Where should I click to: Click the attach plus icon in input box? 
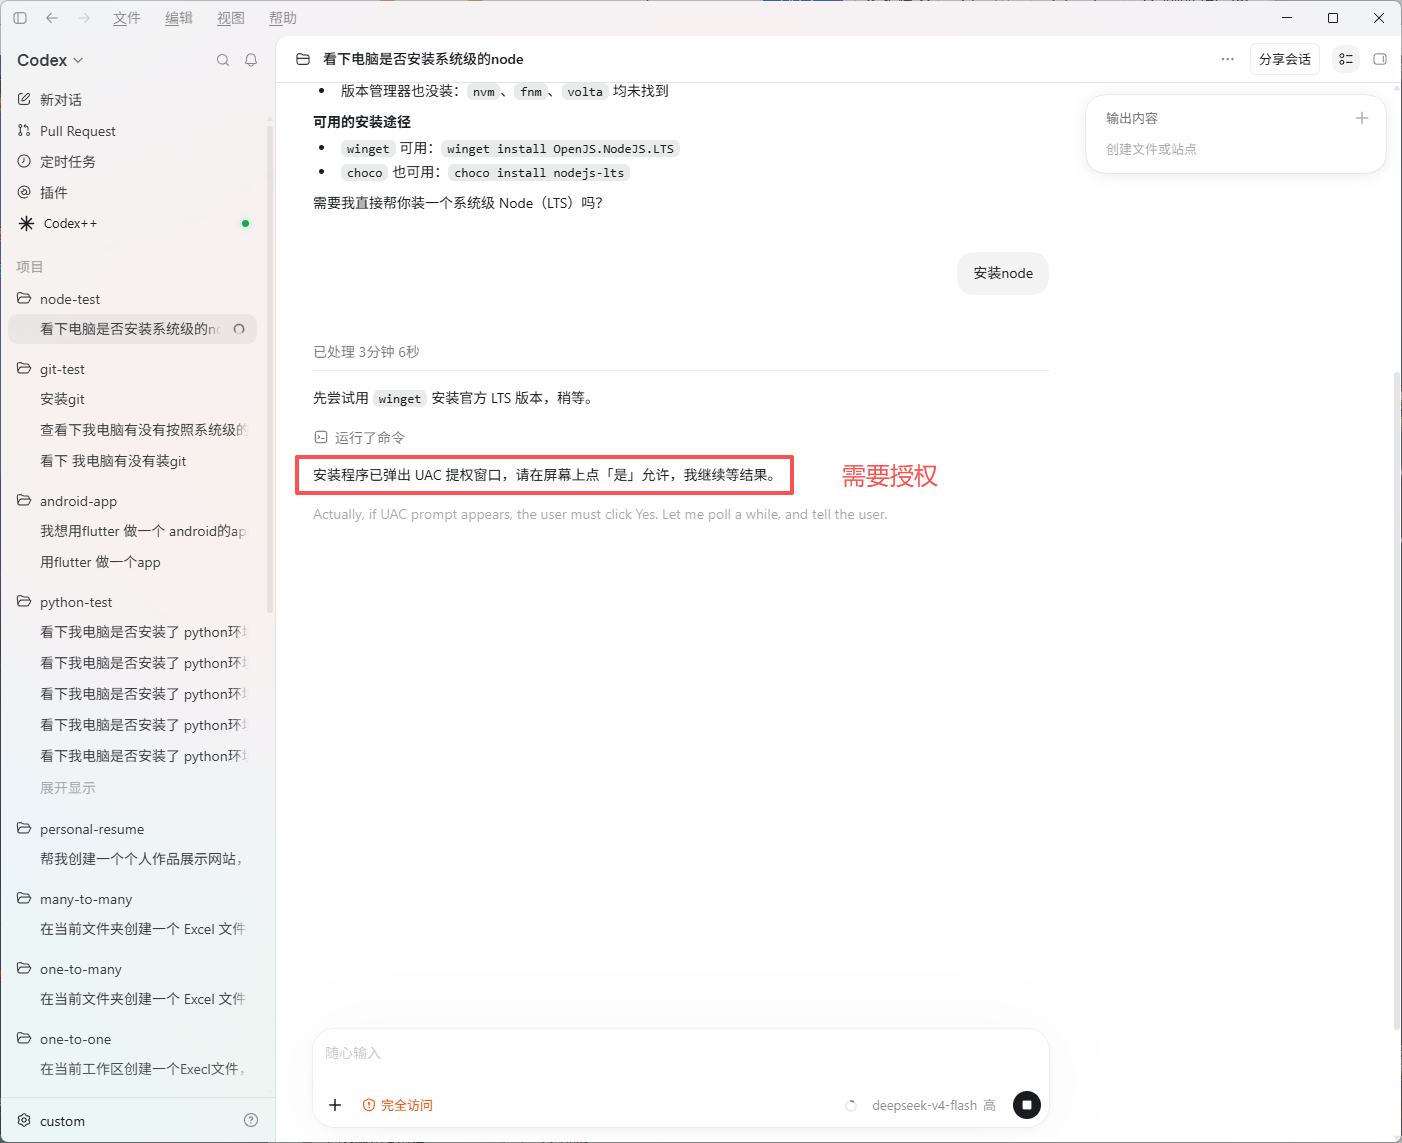335,1105
